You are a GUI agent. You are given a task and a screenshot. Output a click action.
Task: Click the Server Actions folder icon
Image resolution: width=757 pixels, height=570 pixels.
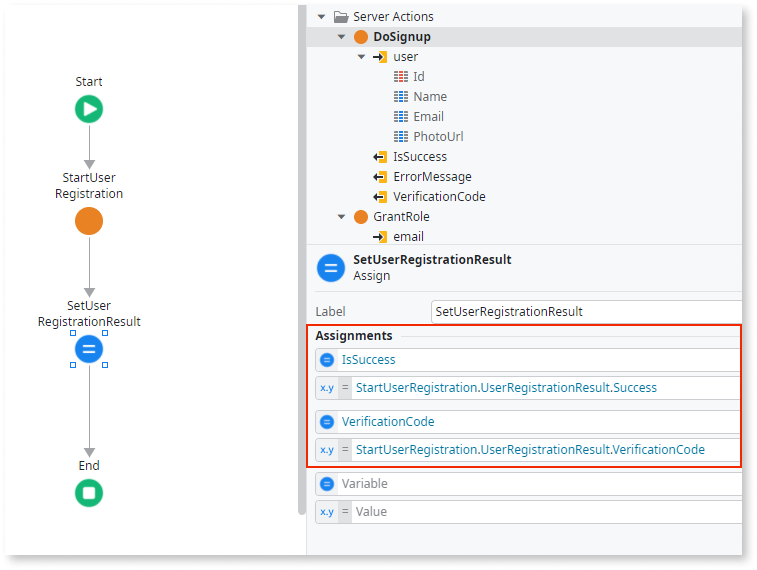341,17
